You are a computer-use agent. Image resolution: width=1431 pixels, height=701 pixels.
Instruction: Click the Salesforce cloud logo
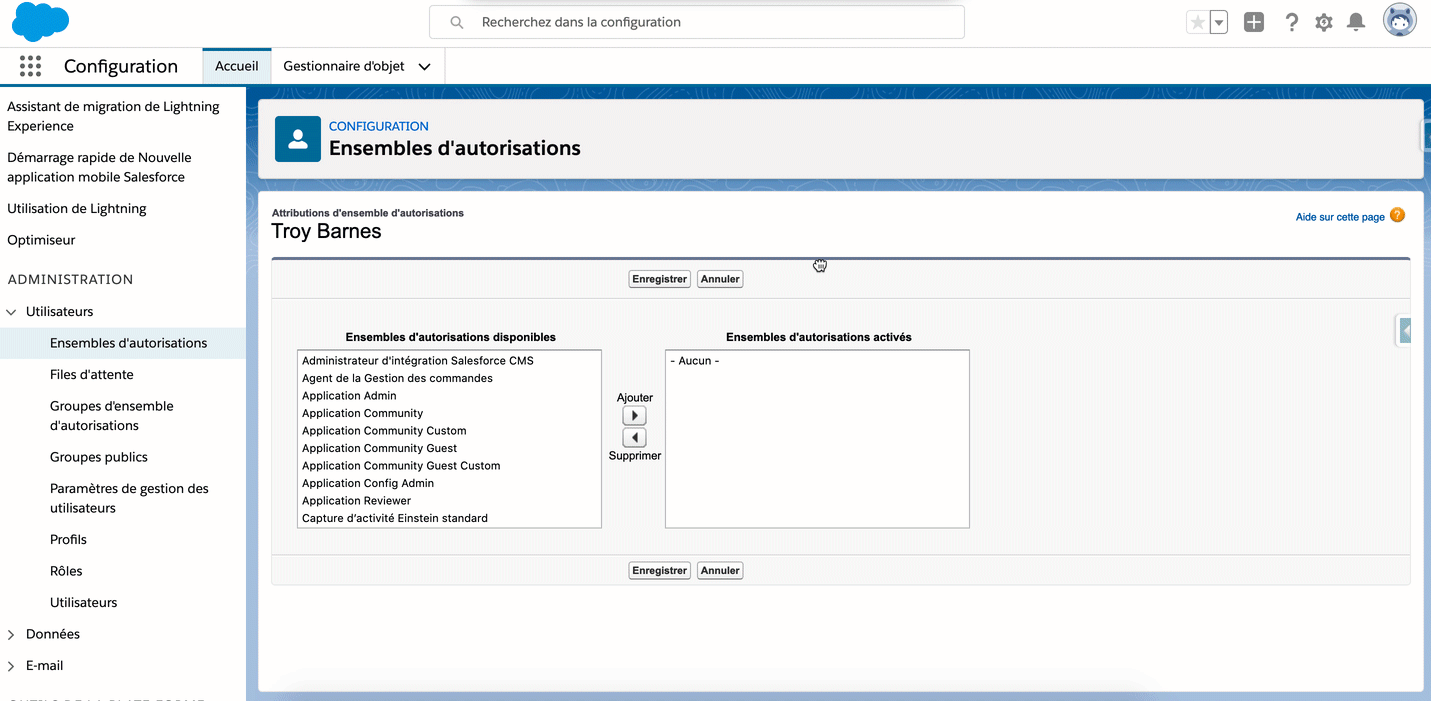click(41, 22)
